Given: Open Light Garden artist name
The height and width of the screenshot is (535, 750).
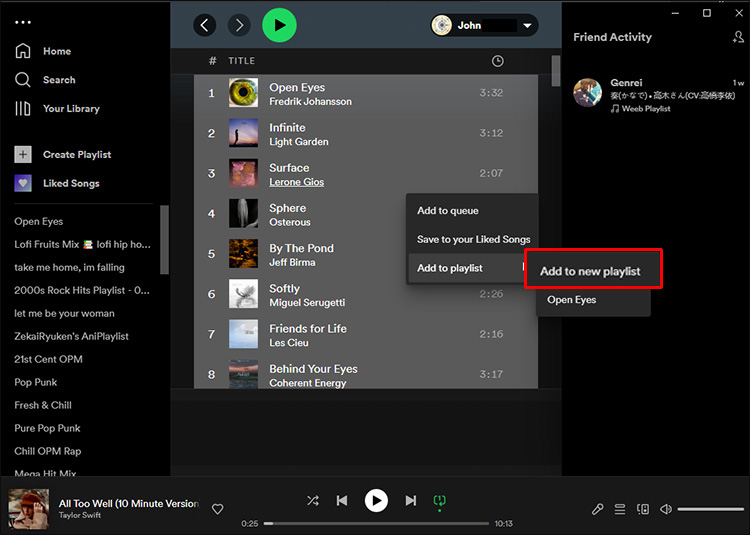Looking at the screenshot, I should [299, 142].
